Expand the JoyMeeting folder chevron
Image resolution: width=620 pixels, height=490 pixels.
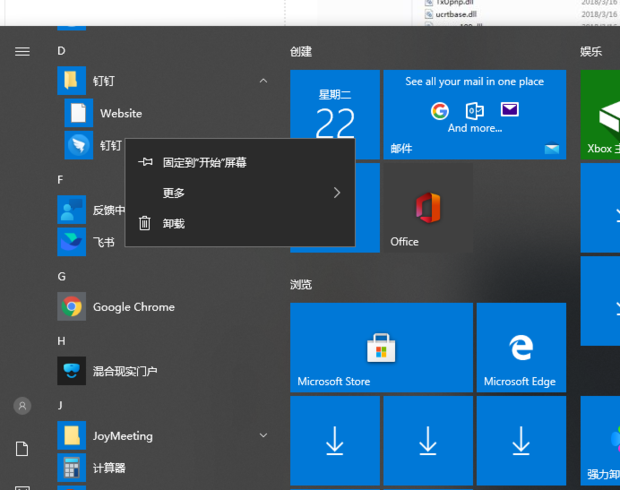point(263,435)
